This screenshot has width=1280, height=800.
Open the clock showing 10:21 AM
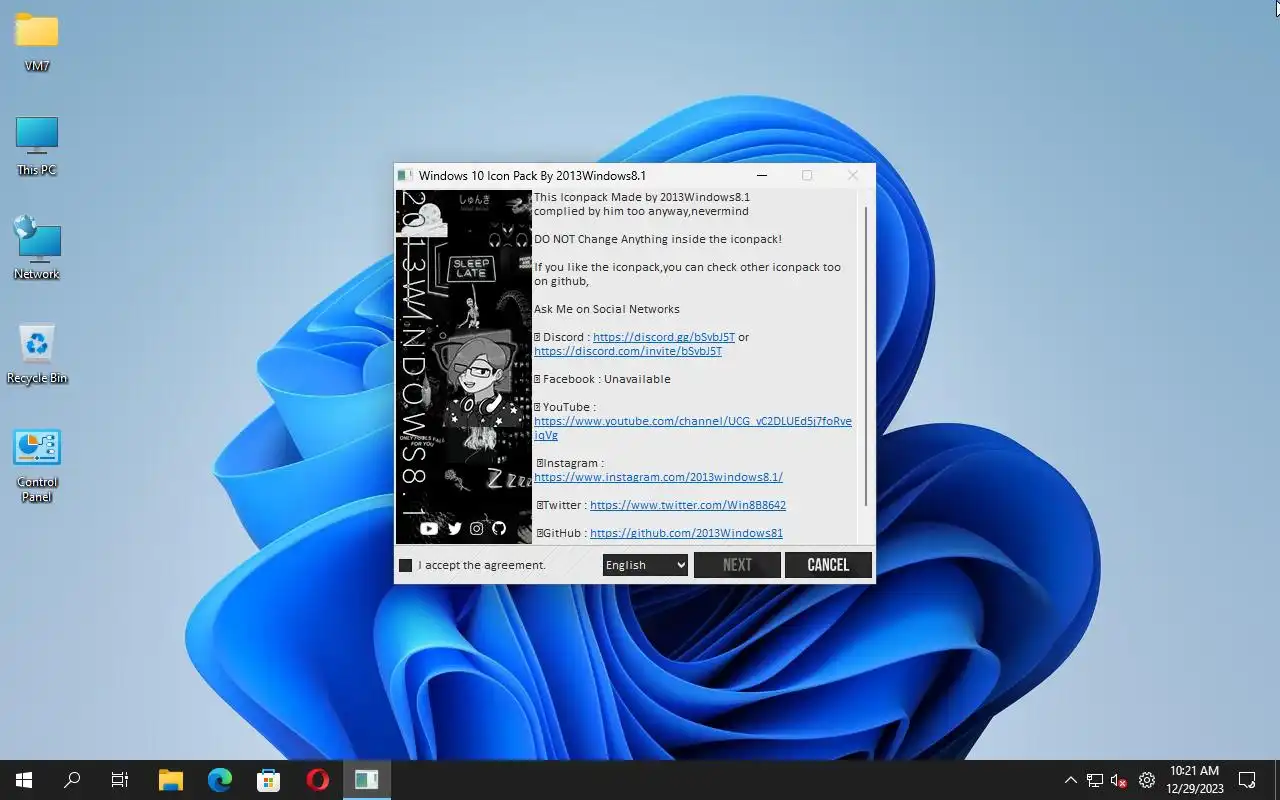[x=1195, y=780]
